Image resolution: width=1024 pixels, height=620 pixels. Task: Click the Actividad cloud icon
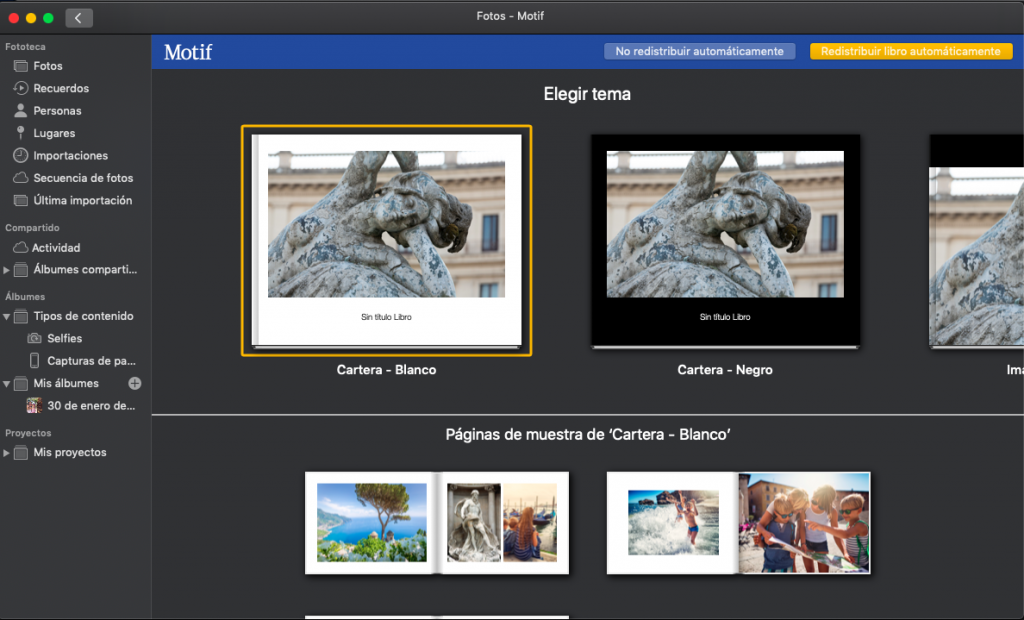click(x=21, y=248)
